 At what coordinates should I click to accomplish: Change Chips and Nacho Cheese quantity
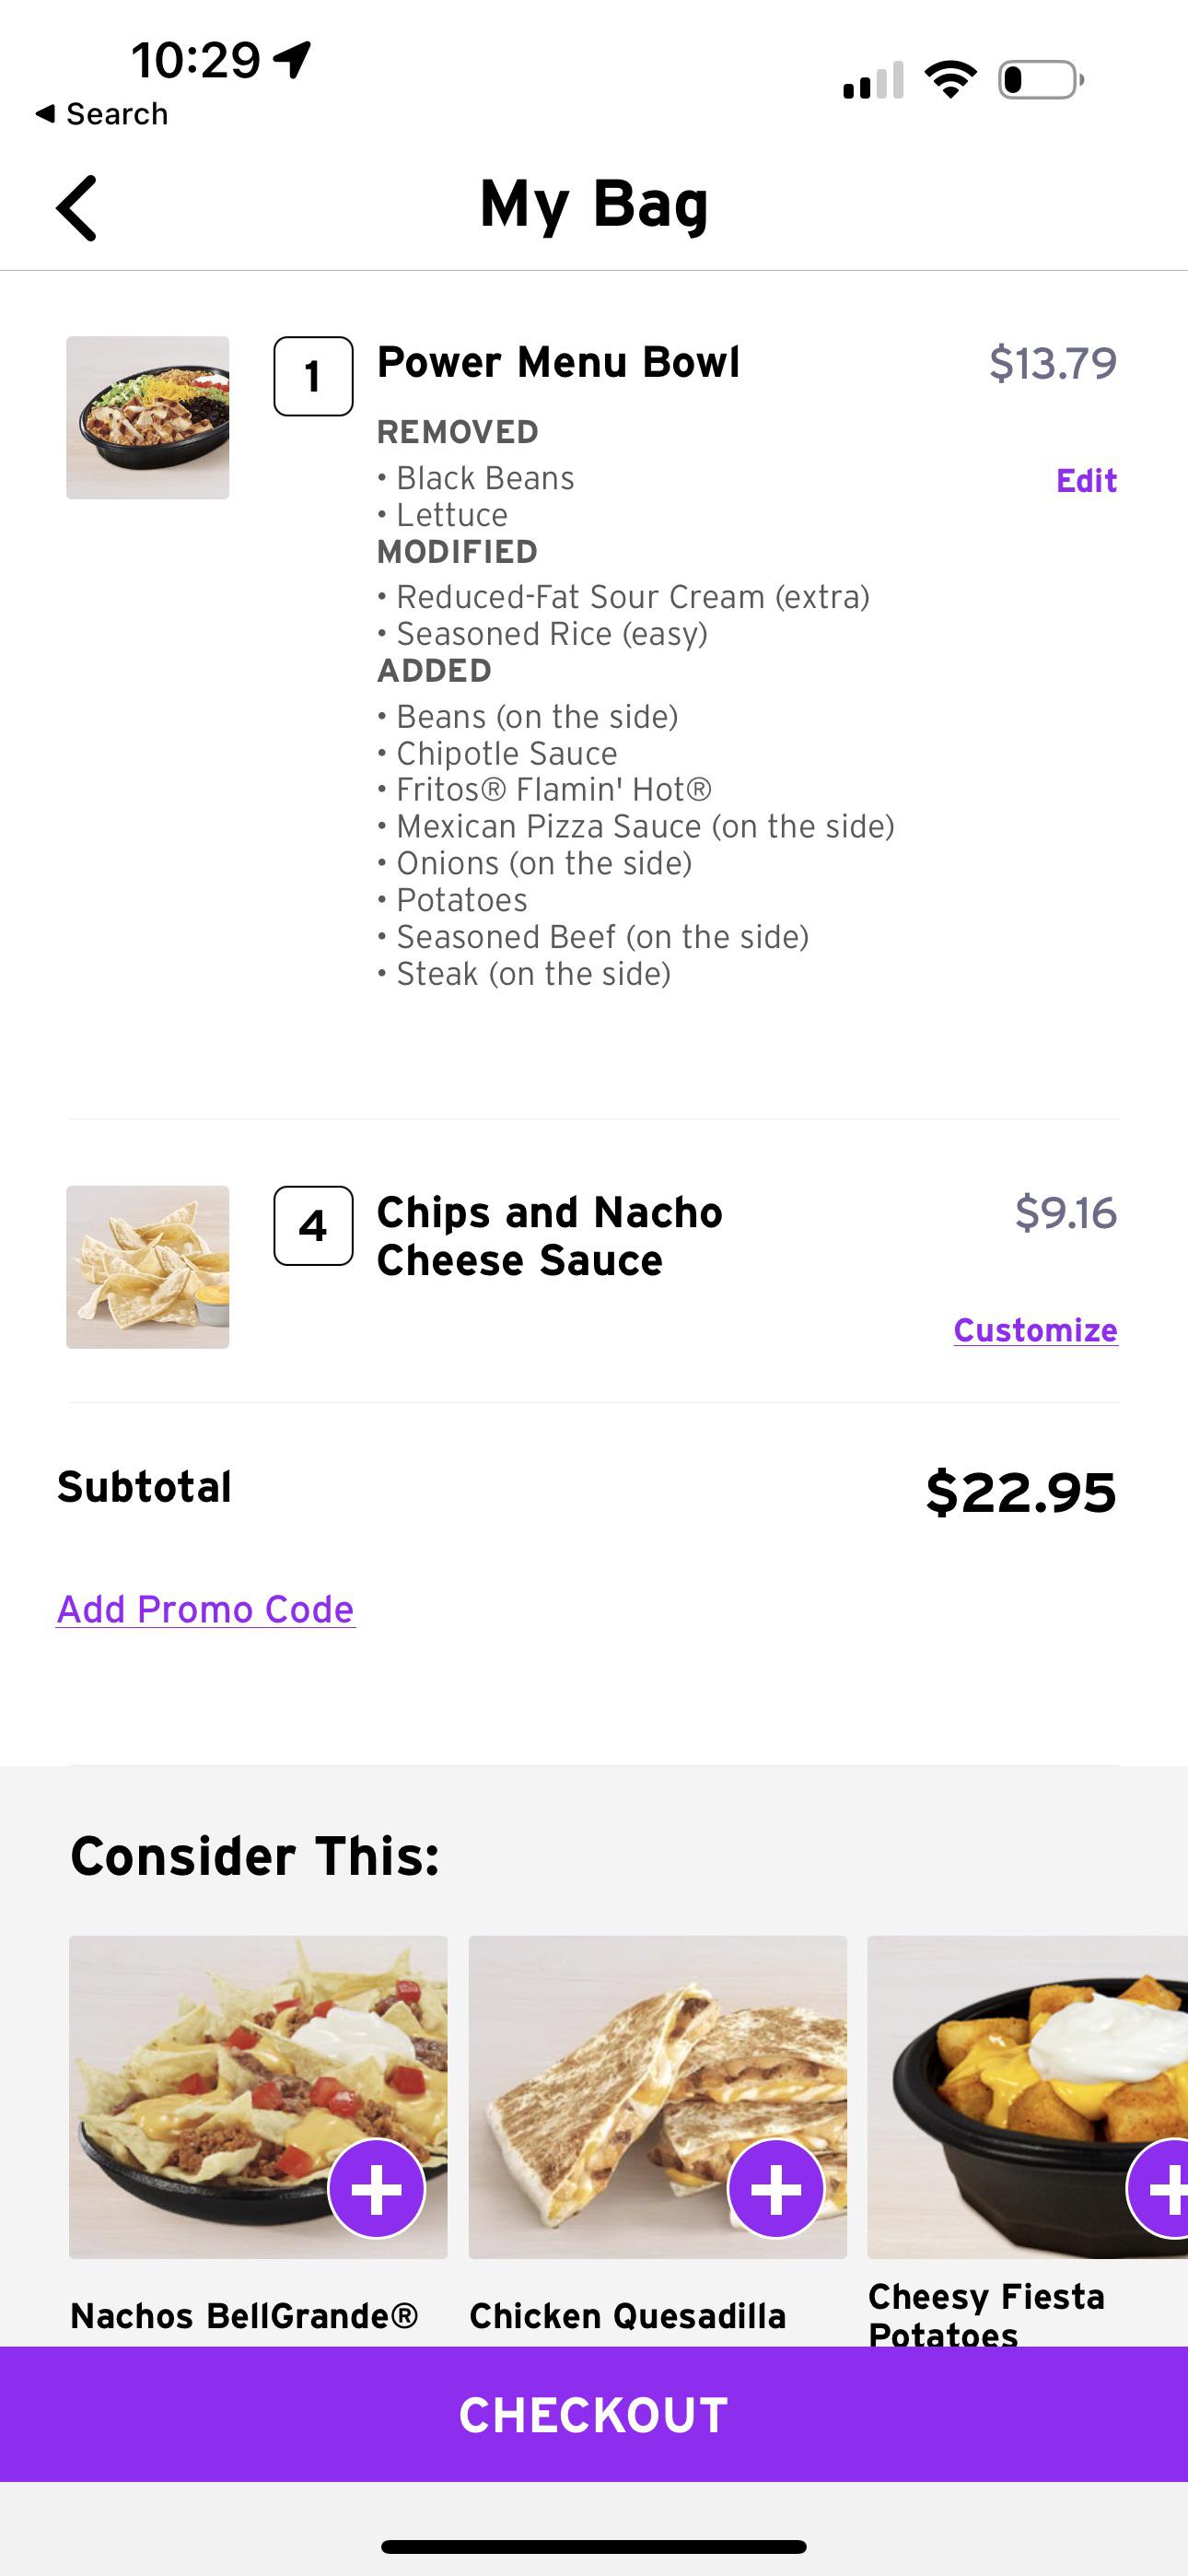pyautogui.click(x=313, y=1226)
